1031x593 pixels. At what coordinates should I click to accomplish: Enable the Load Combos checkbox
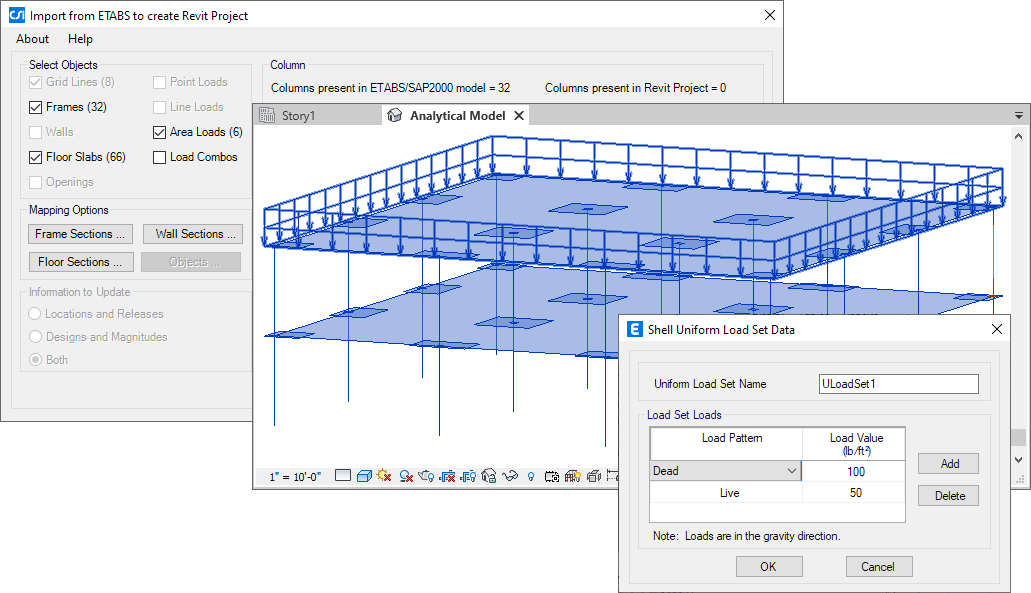click(159, 157)
